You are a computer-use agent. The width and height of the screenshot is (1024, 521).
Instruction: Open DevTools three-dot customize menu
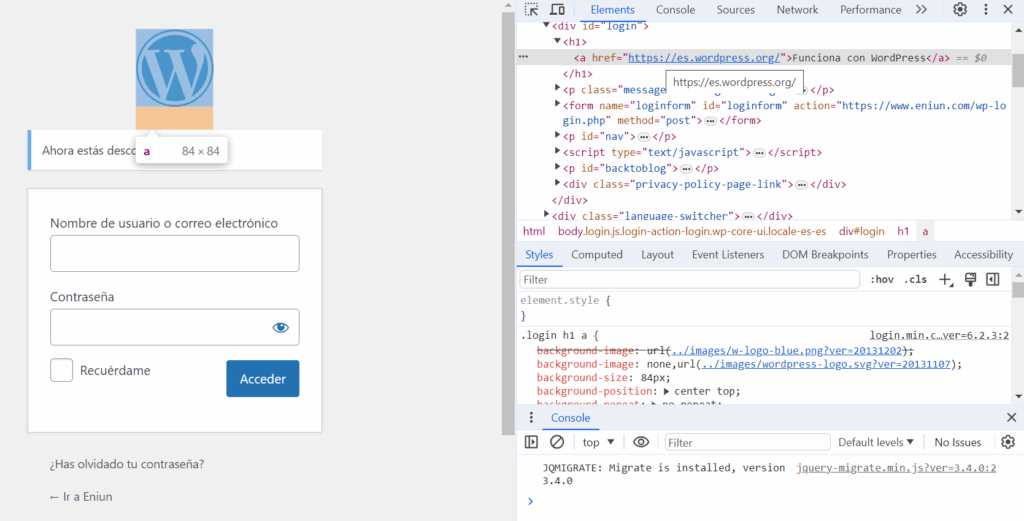click(x=986, y=9)
